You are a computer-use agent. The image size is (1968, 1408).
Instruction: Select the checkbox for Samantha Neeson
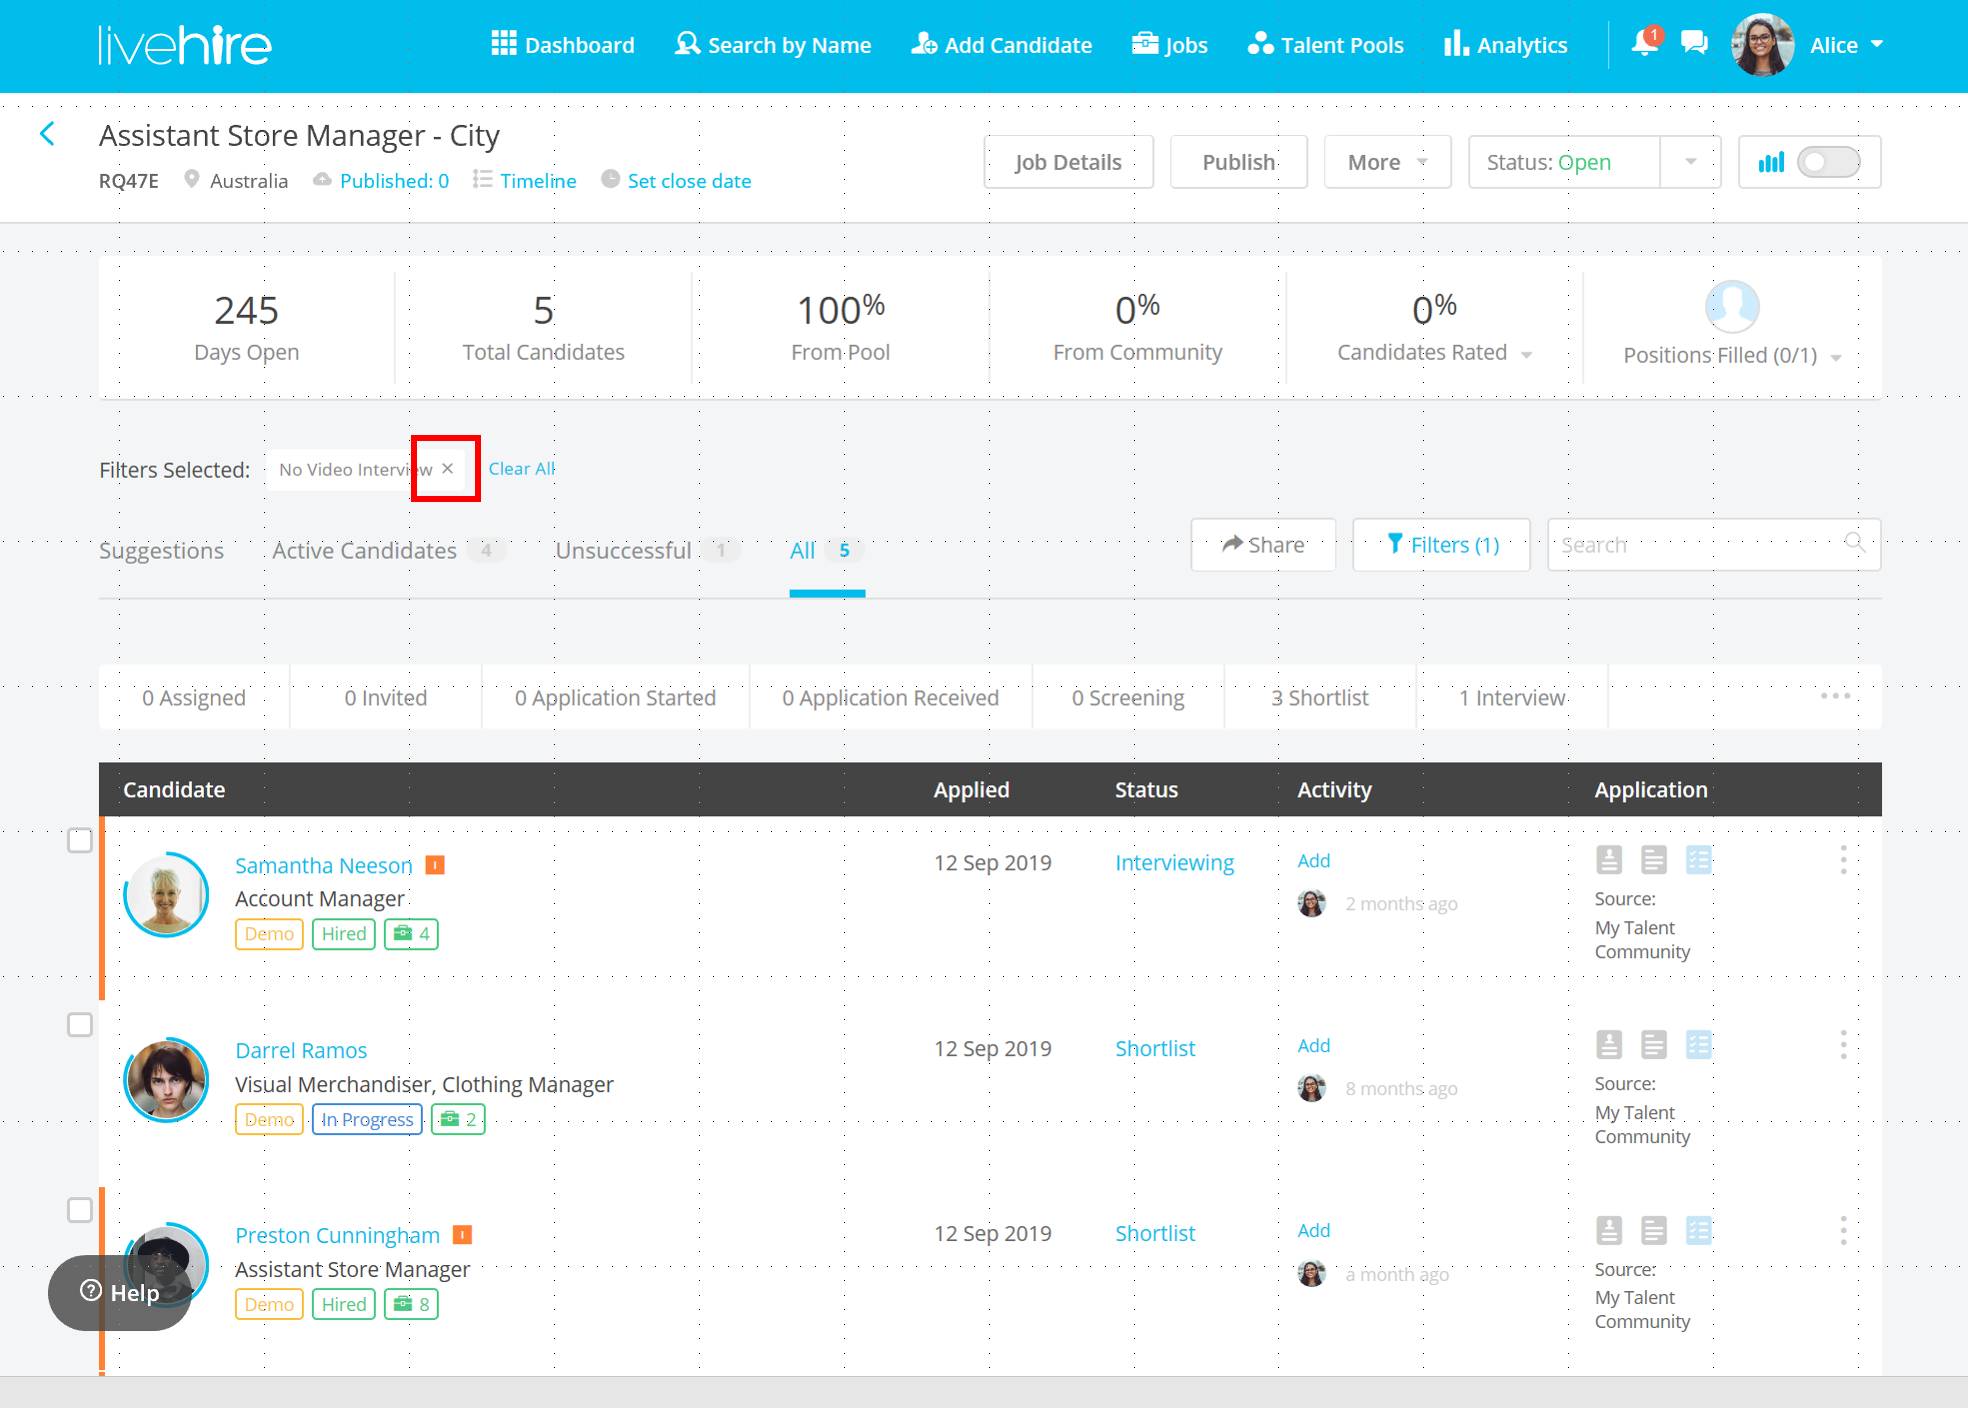(x=80, y=840)
